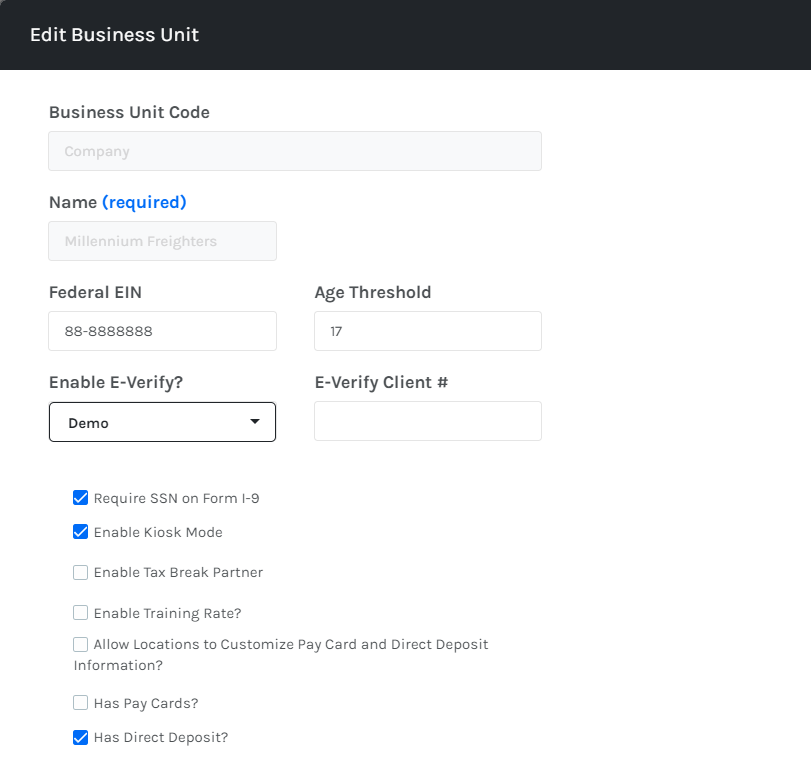Click the Enable E-Verify? label

(x=116, y=383)
